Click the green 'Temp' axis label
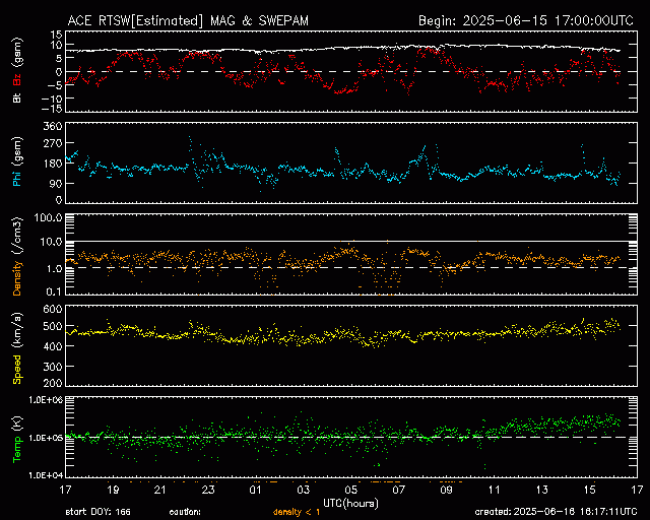 click(x=17, y=450)
